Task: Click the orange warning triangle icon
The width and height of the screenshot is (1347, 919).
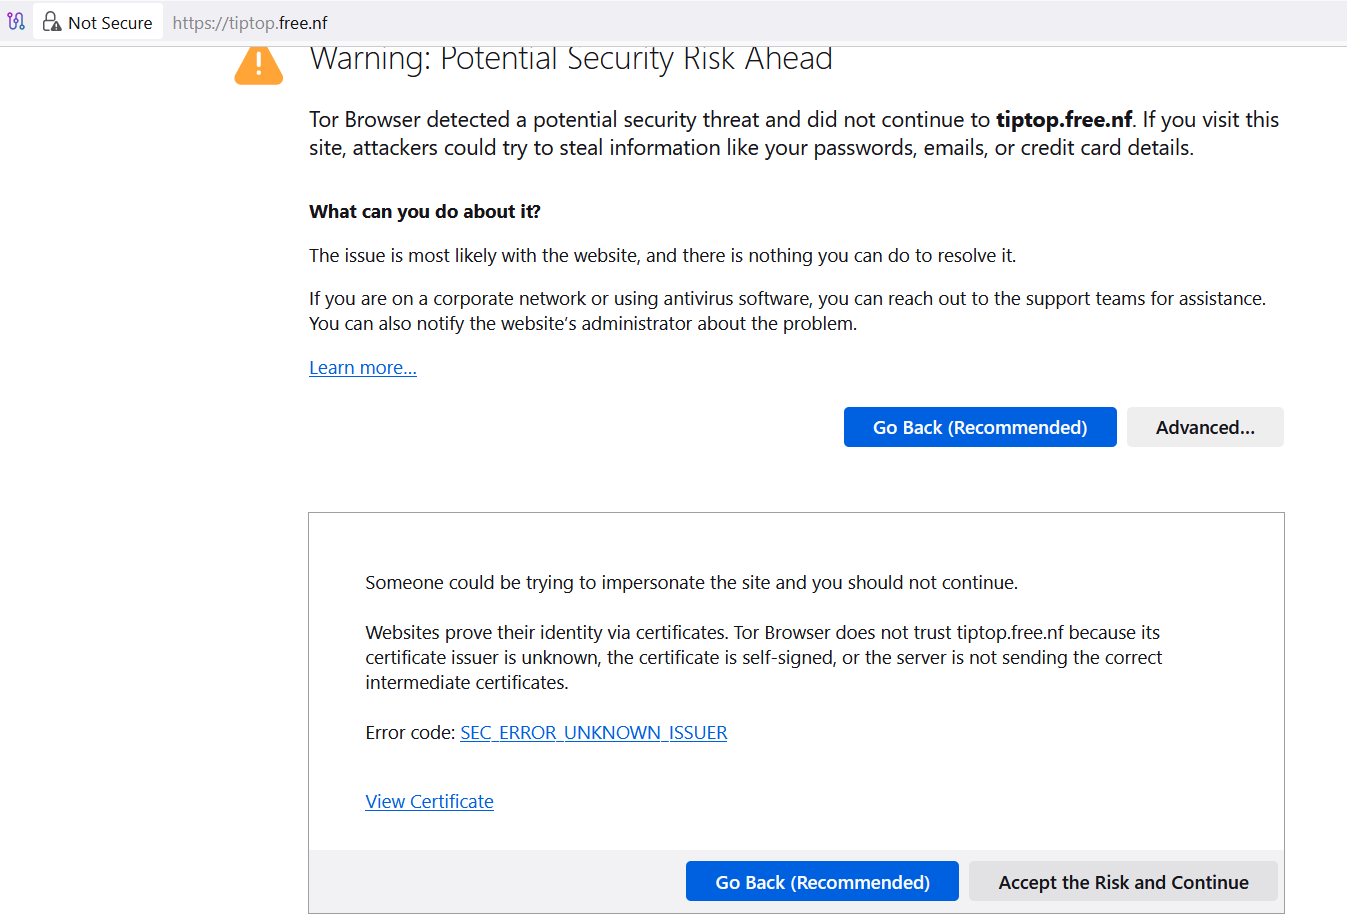Action: tap(258, 65)
